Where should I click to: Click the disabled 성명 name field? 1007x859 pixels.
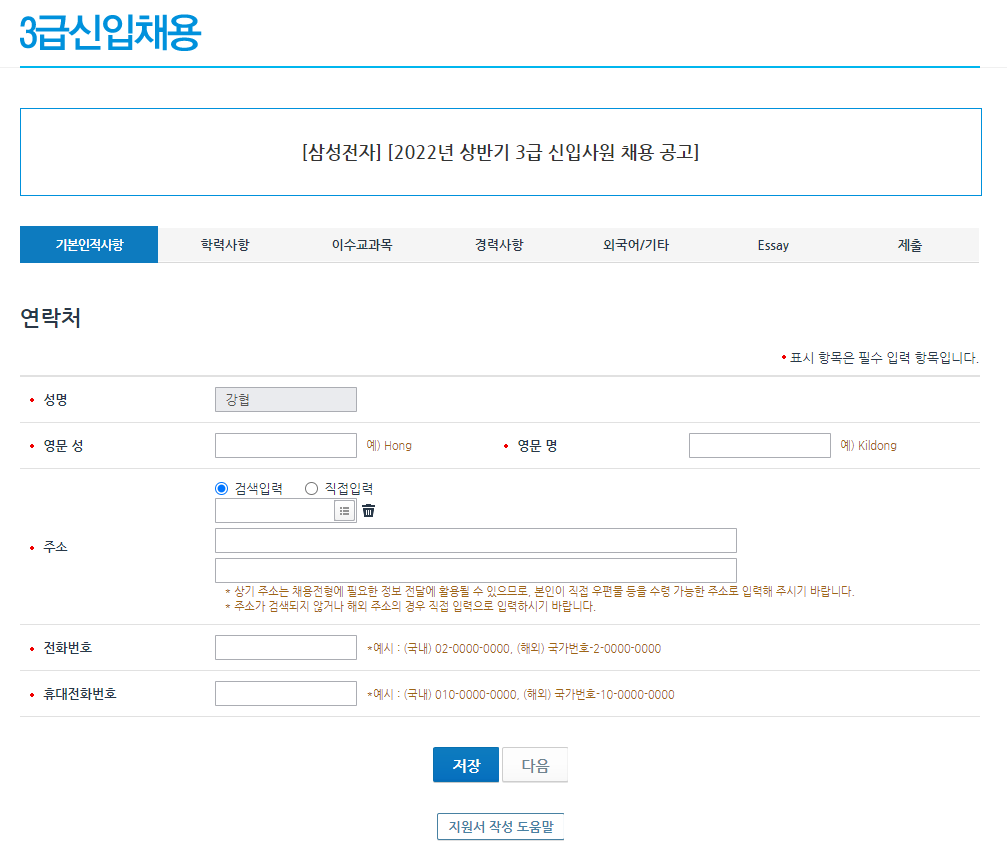(286, 399)
